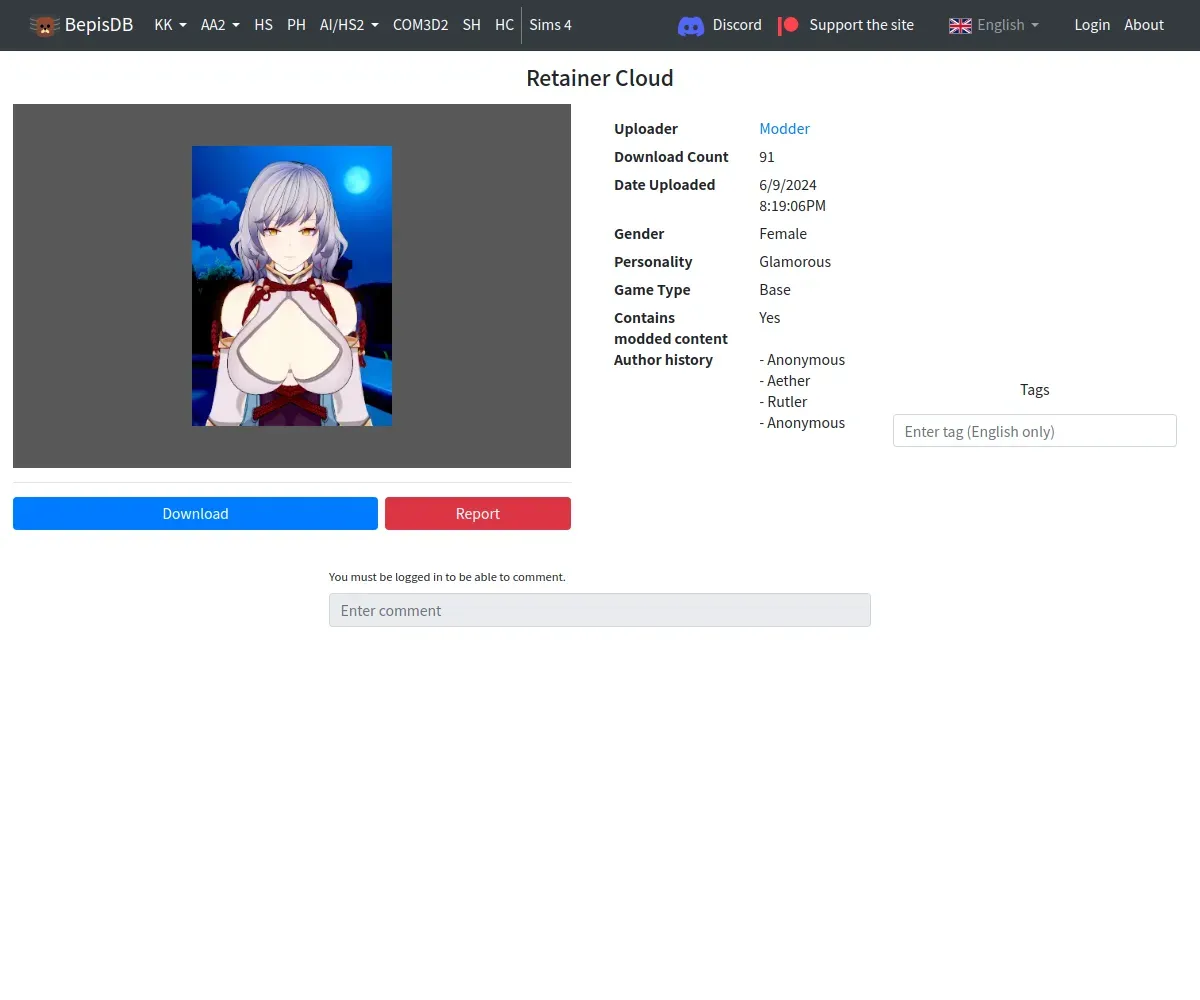
Task: Open the COM3D2 section
Action: click(420, 25)
